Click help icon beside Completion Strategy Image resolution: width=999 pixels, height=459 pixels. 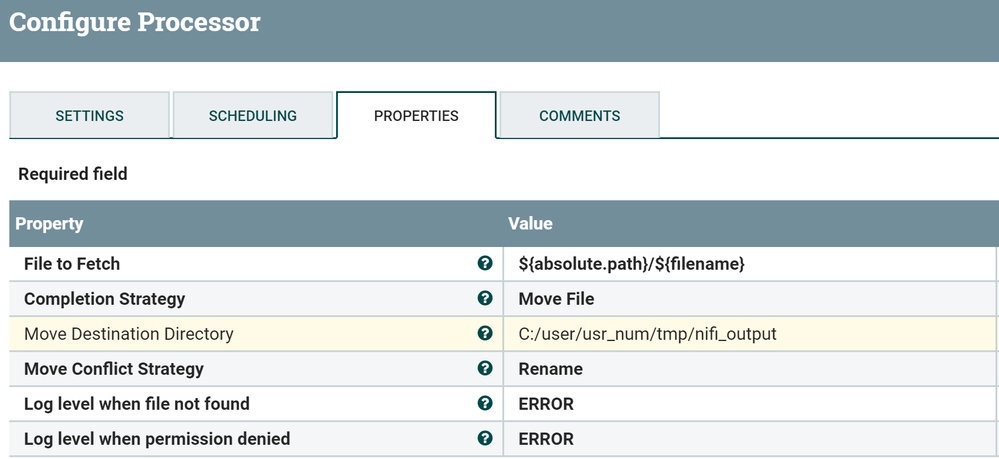[485, 299]
